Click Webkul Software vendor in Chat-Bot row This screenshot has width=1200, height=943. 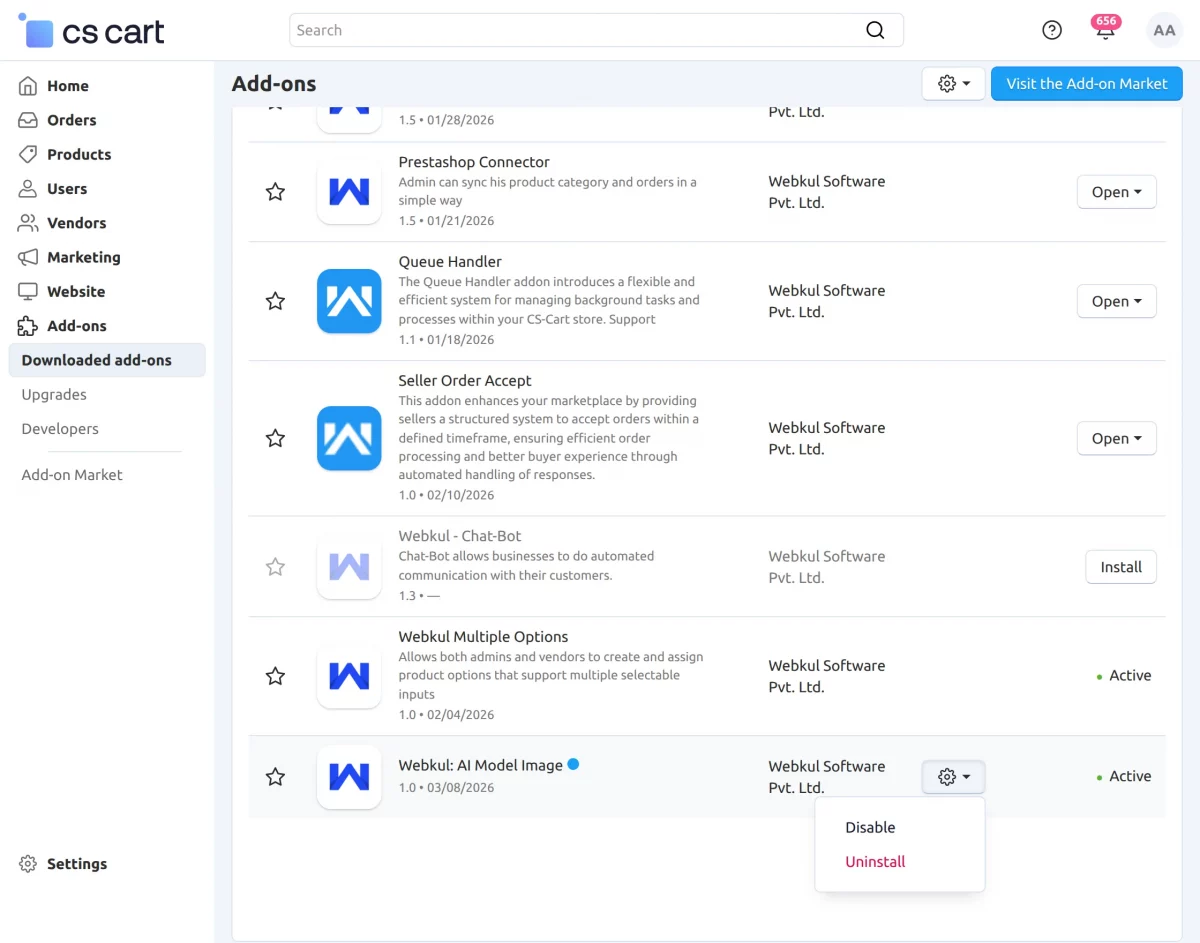click(826, 567)
